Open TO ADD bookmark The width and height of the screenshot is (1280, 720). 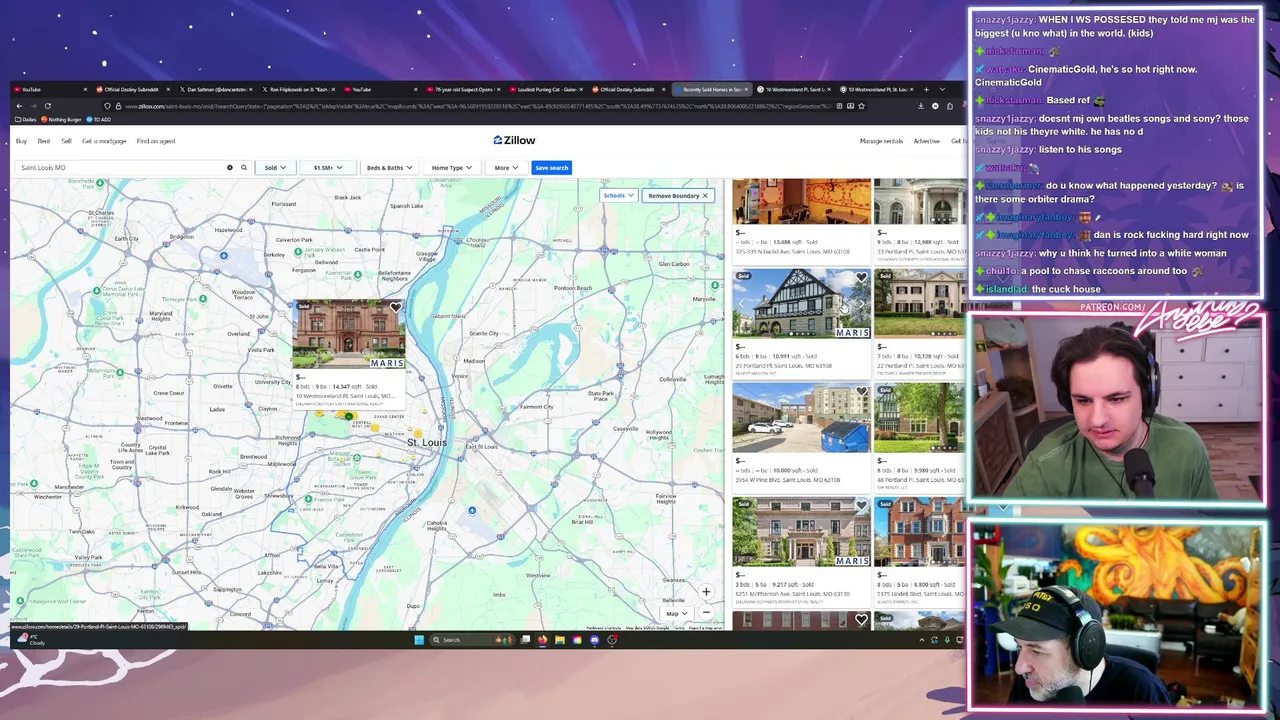101,120
